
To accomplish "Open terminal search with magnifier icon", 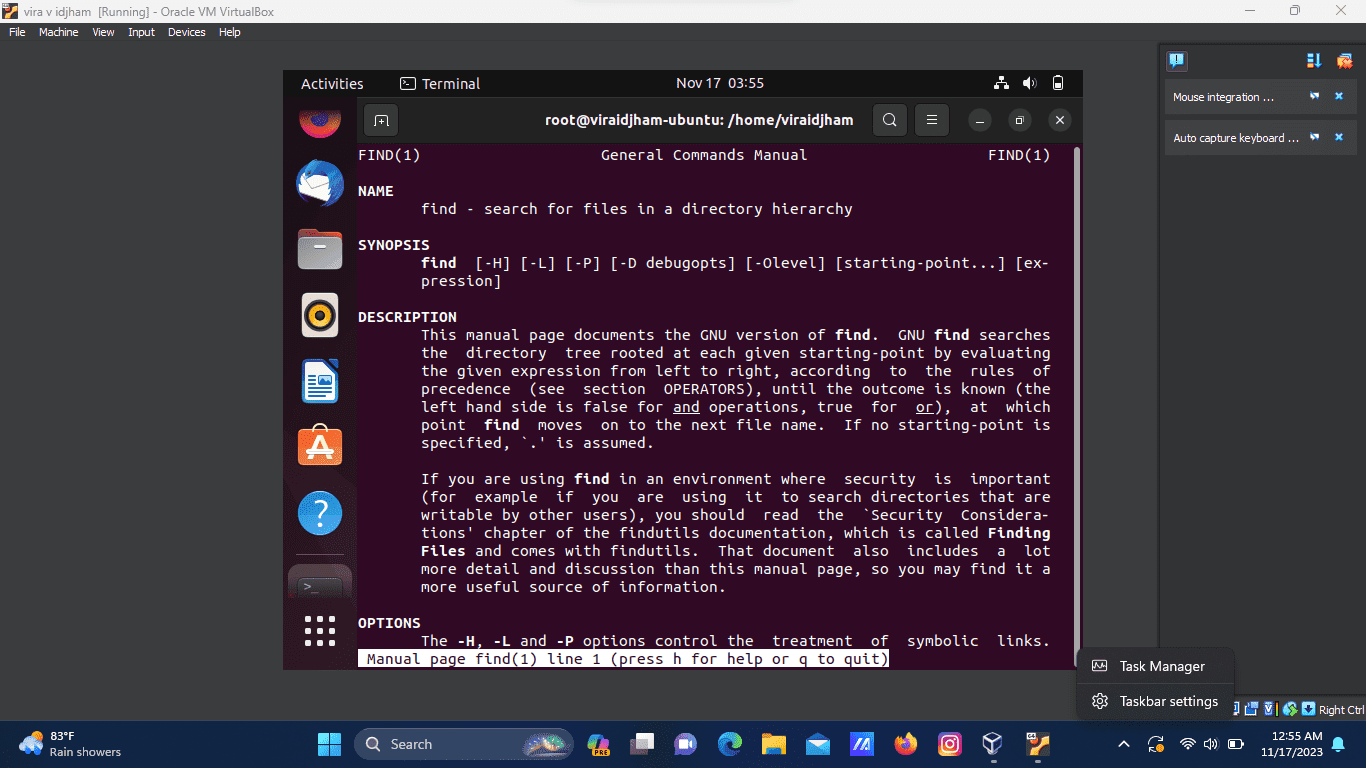I will [x=889, y=120].
